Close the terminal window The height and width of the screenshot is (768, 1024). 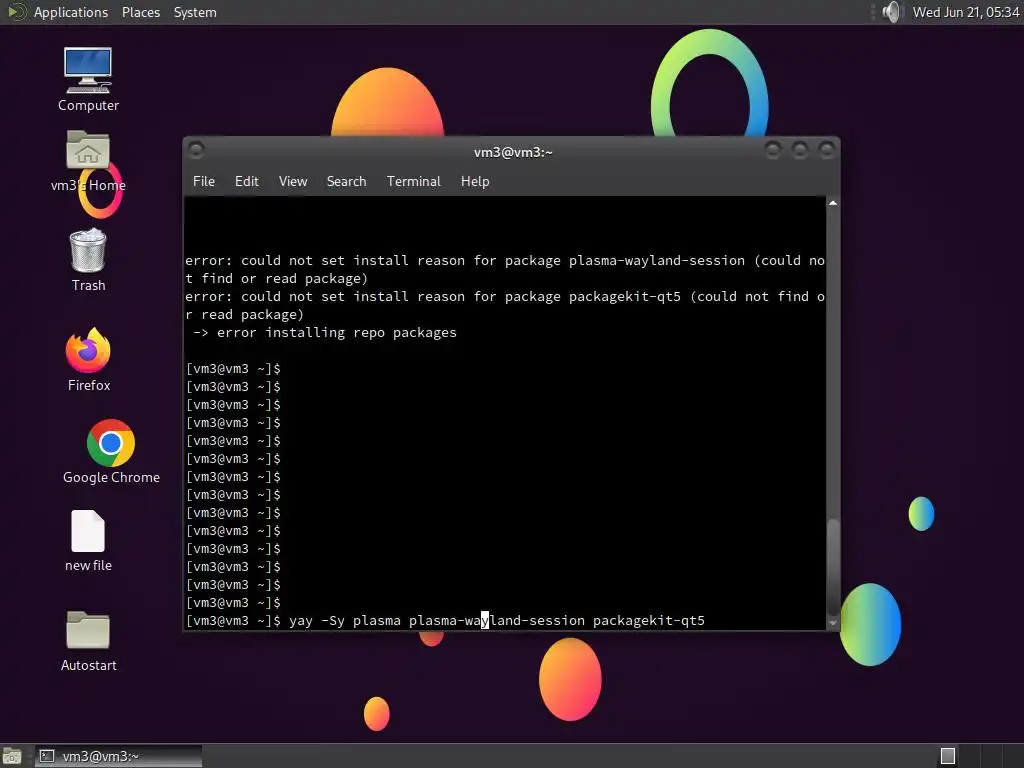coord(826,150)
